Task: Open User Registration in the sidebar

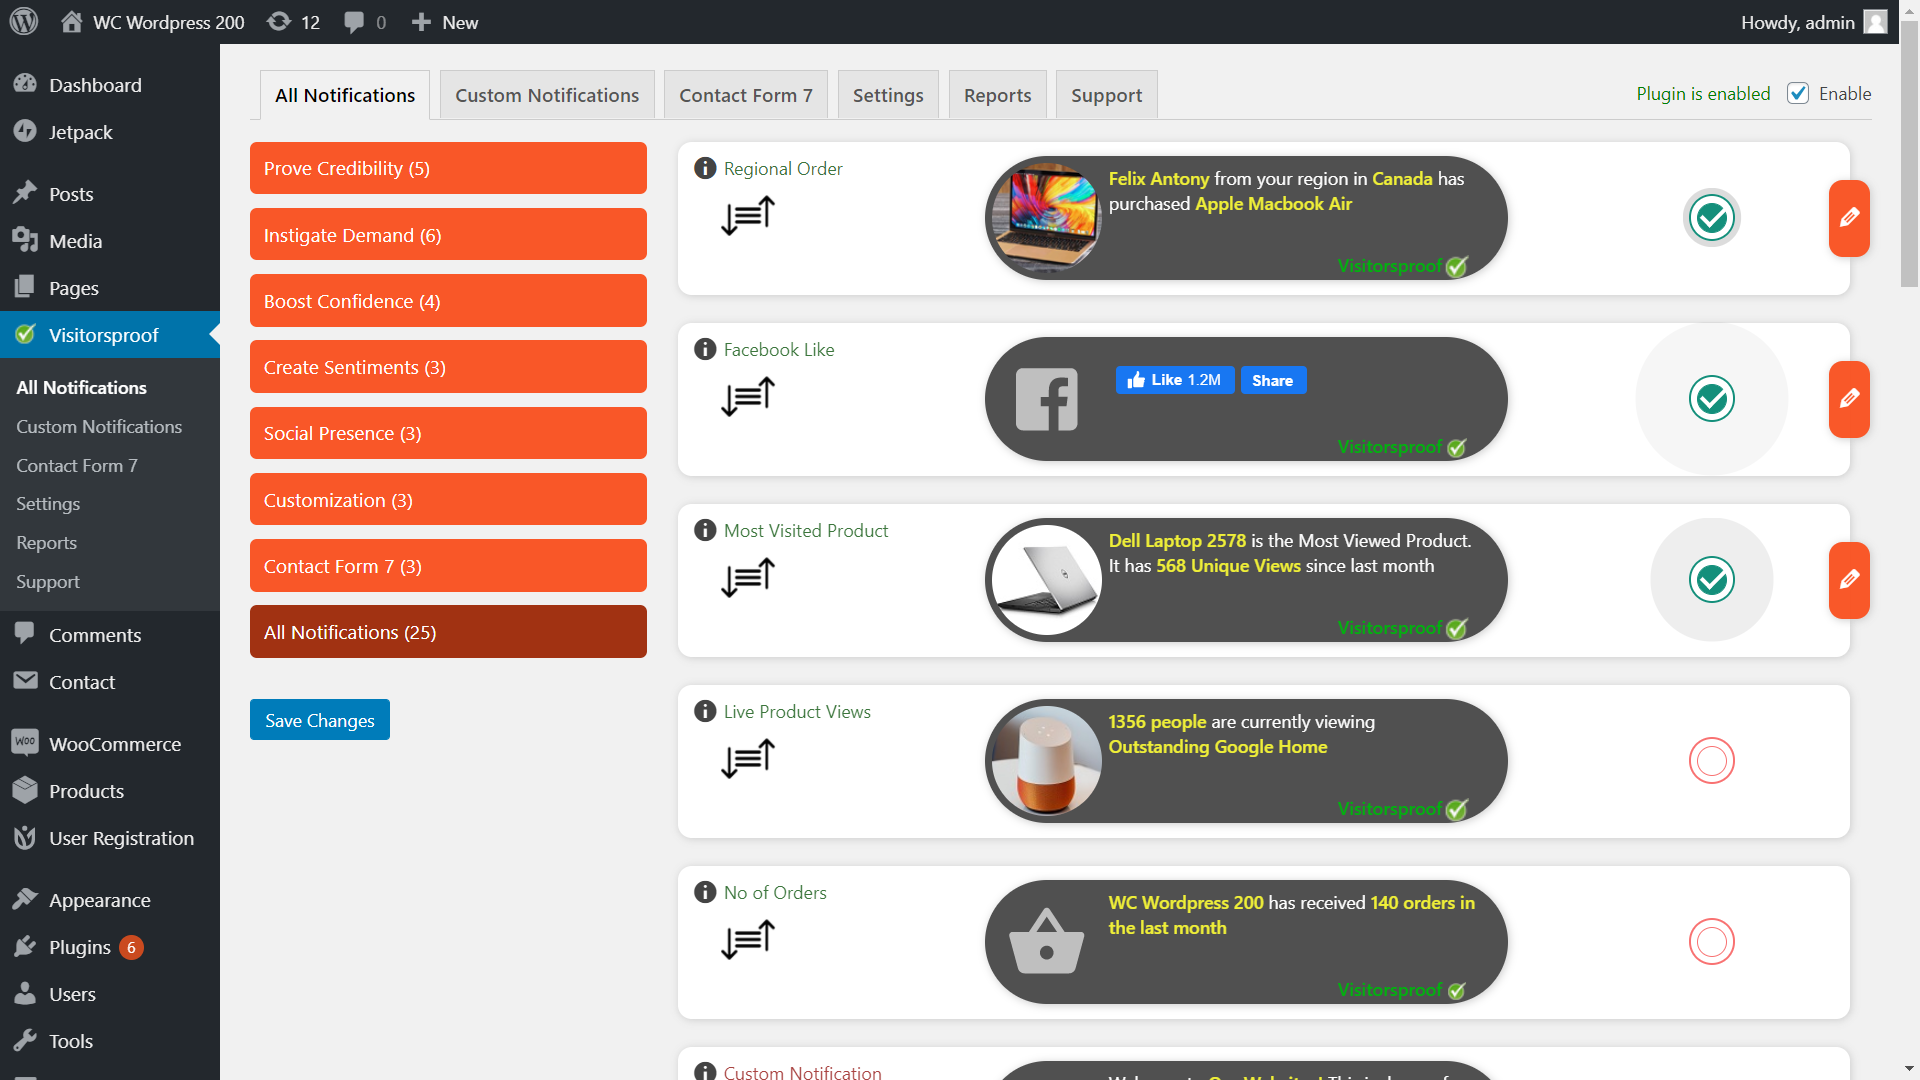Action: (110, 838)
